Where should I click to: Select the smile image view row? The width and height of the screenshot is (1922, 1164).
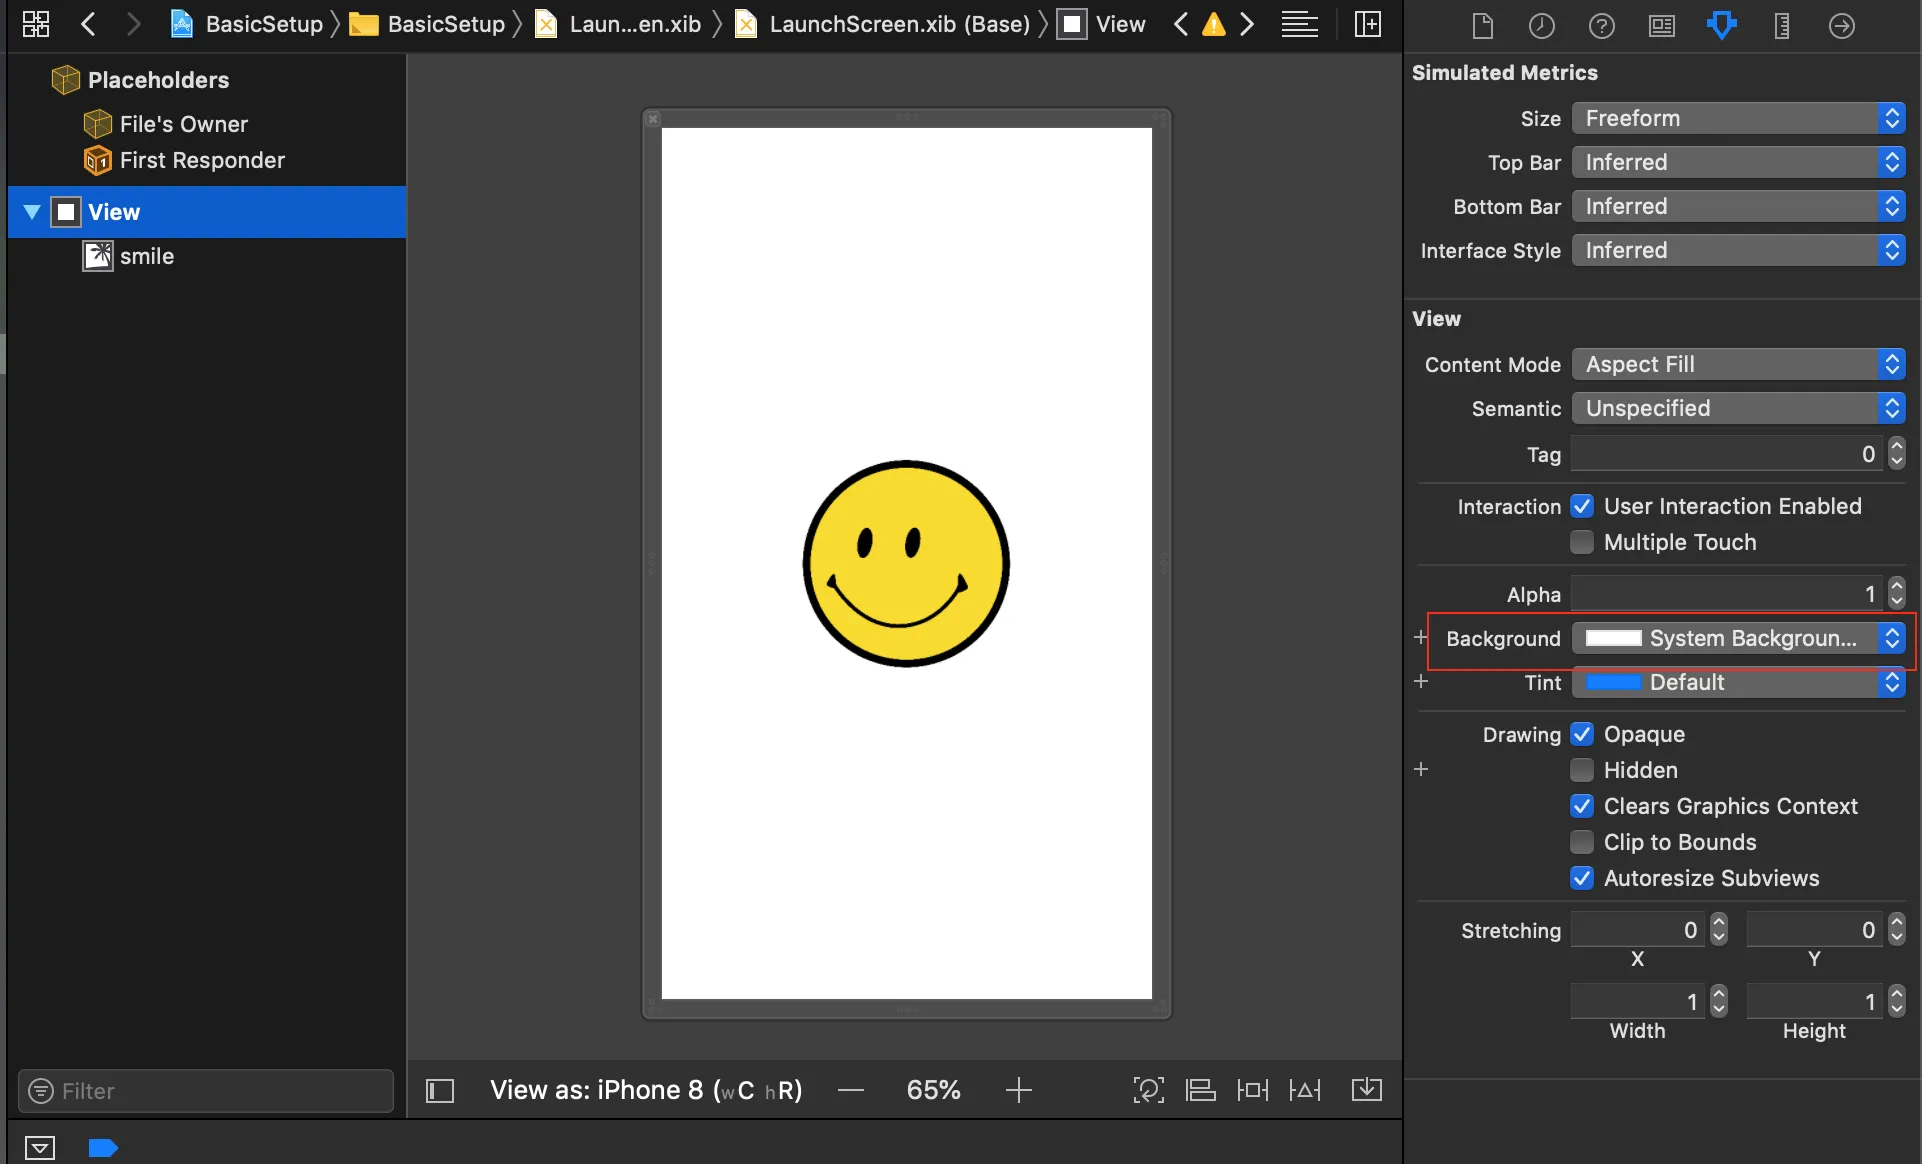coord(207,256)
